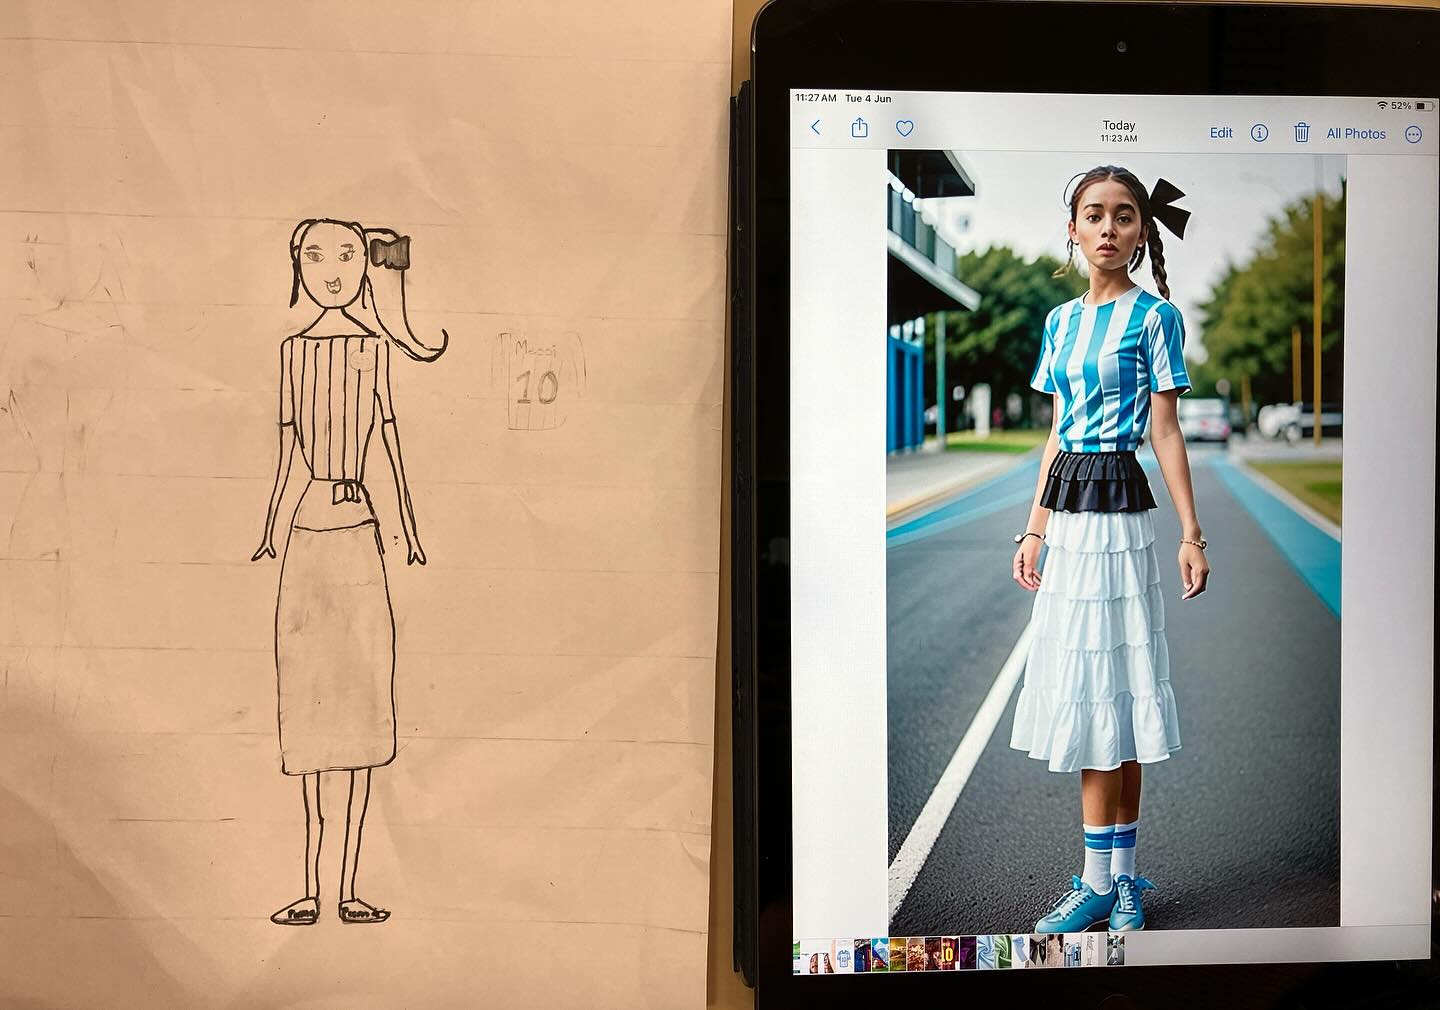Open the more options ellipsis menu
This screenshot has height=1010, width=1440.
click(1413, 135)
